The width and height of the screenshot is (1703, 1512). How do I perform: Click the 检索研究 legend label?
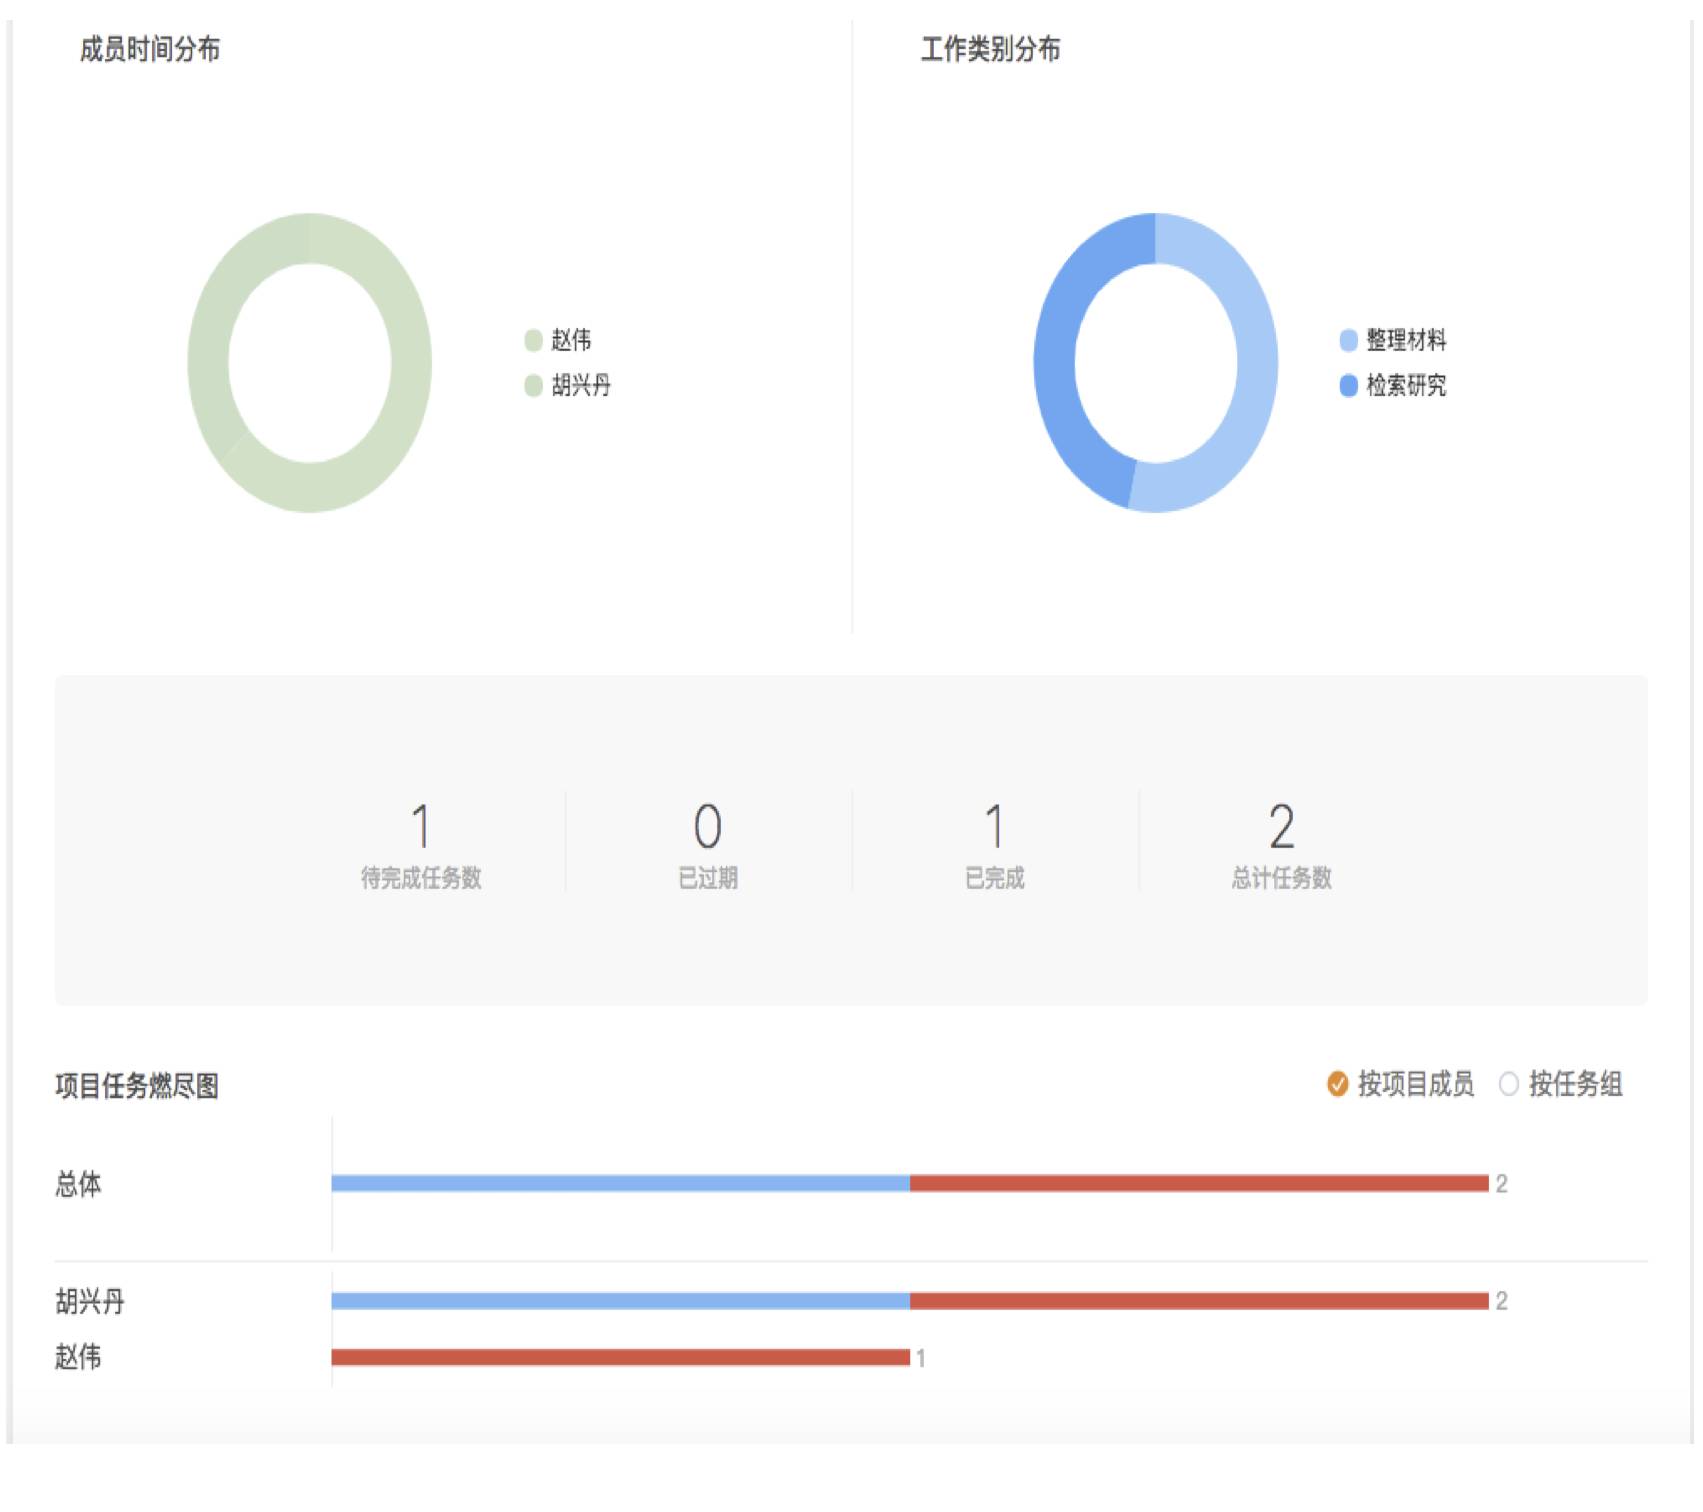point(1406,385)
